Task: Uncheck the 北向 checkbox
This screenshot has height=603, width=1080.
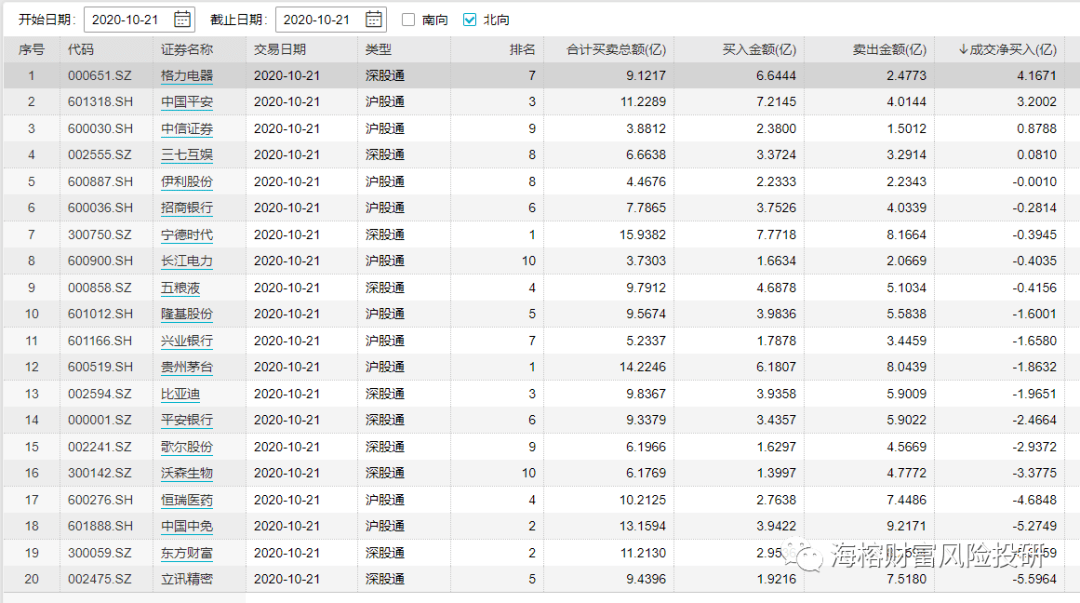Action: click(470, 20)
